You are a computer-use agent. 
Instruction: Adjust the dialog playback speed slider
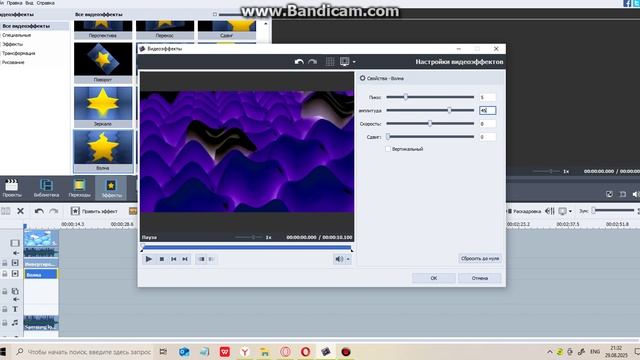coord(249,237)
